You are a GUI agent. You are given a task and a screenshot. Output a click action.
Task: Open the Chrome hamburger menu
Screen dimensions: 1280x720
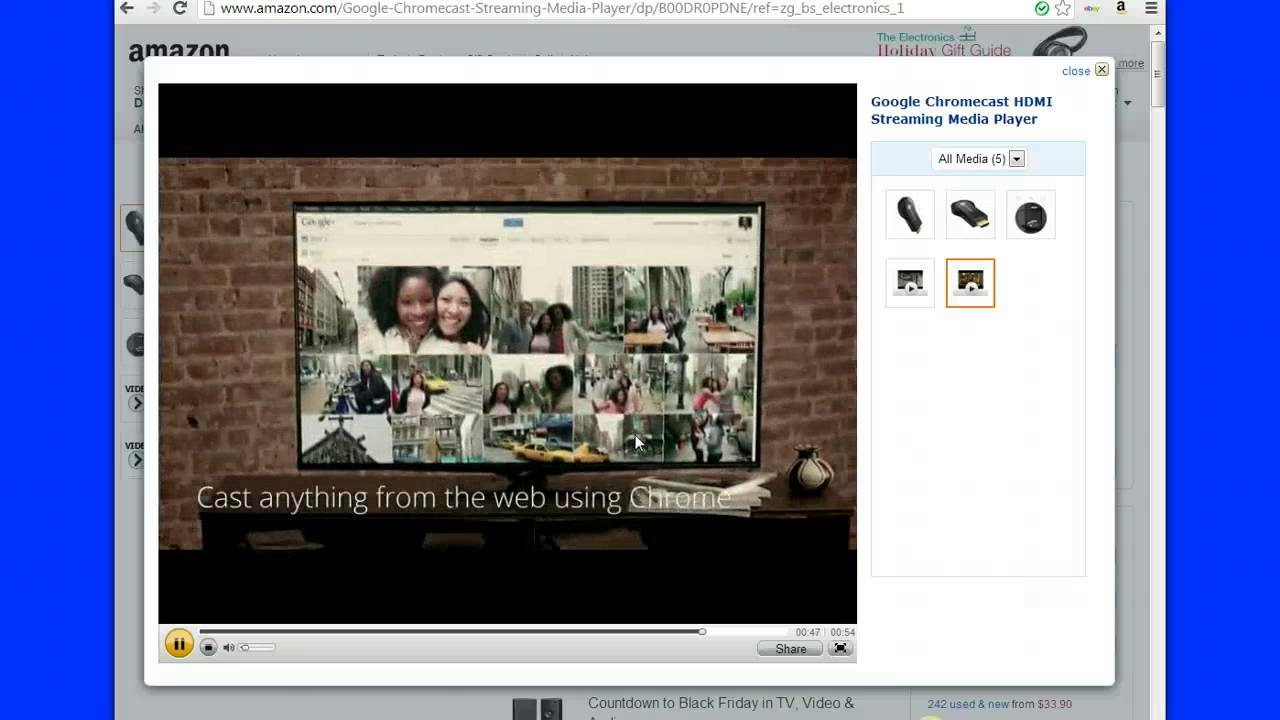(1151, 8)
